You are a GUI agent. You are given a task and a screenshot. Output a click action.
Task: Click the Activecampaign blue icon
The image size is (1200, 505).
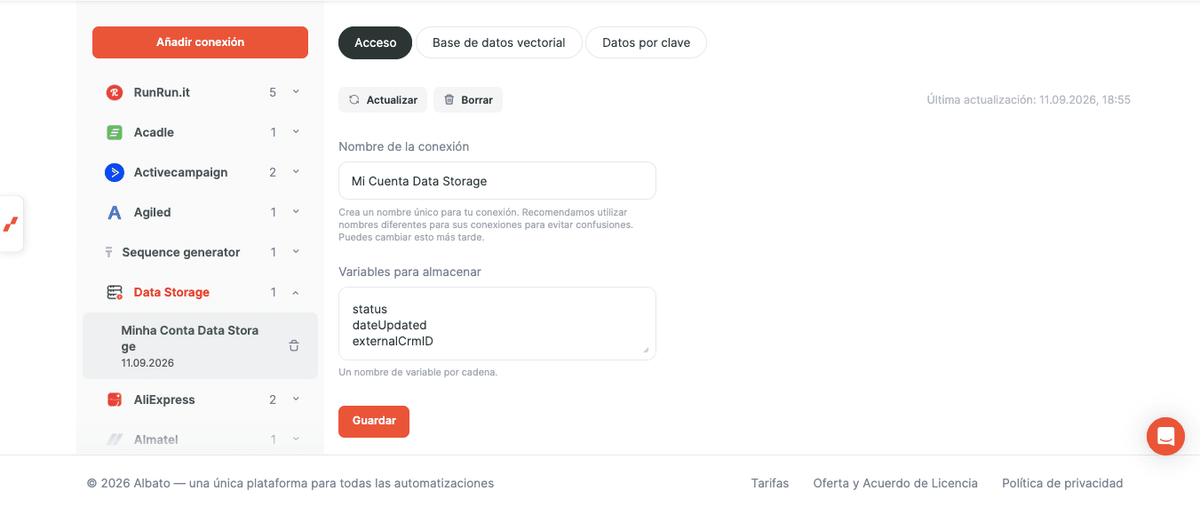tap(114, 172)
